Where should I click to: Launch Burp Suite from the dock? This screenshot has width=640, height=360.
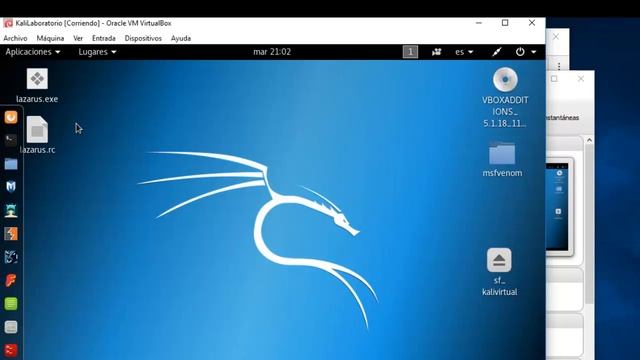click(11, 234)
